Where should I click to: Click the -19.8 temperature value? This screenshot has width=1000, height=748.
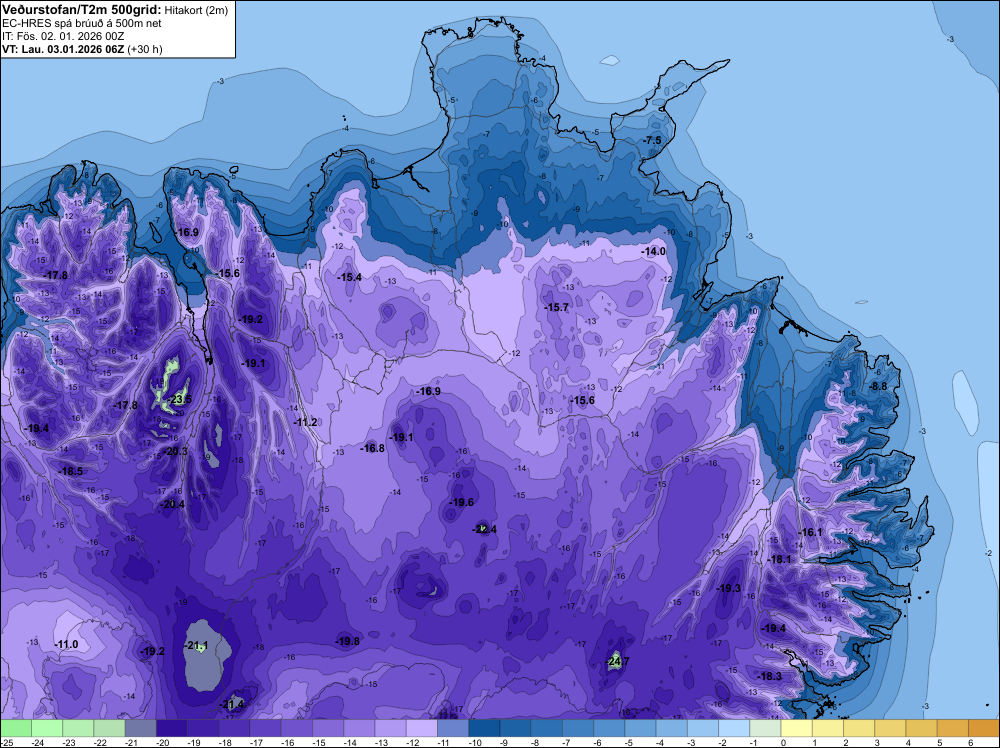click(x=348, y=642)
